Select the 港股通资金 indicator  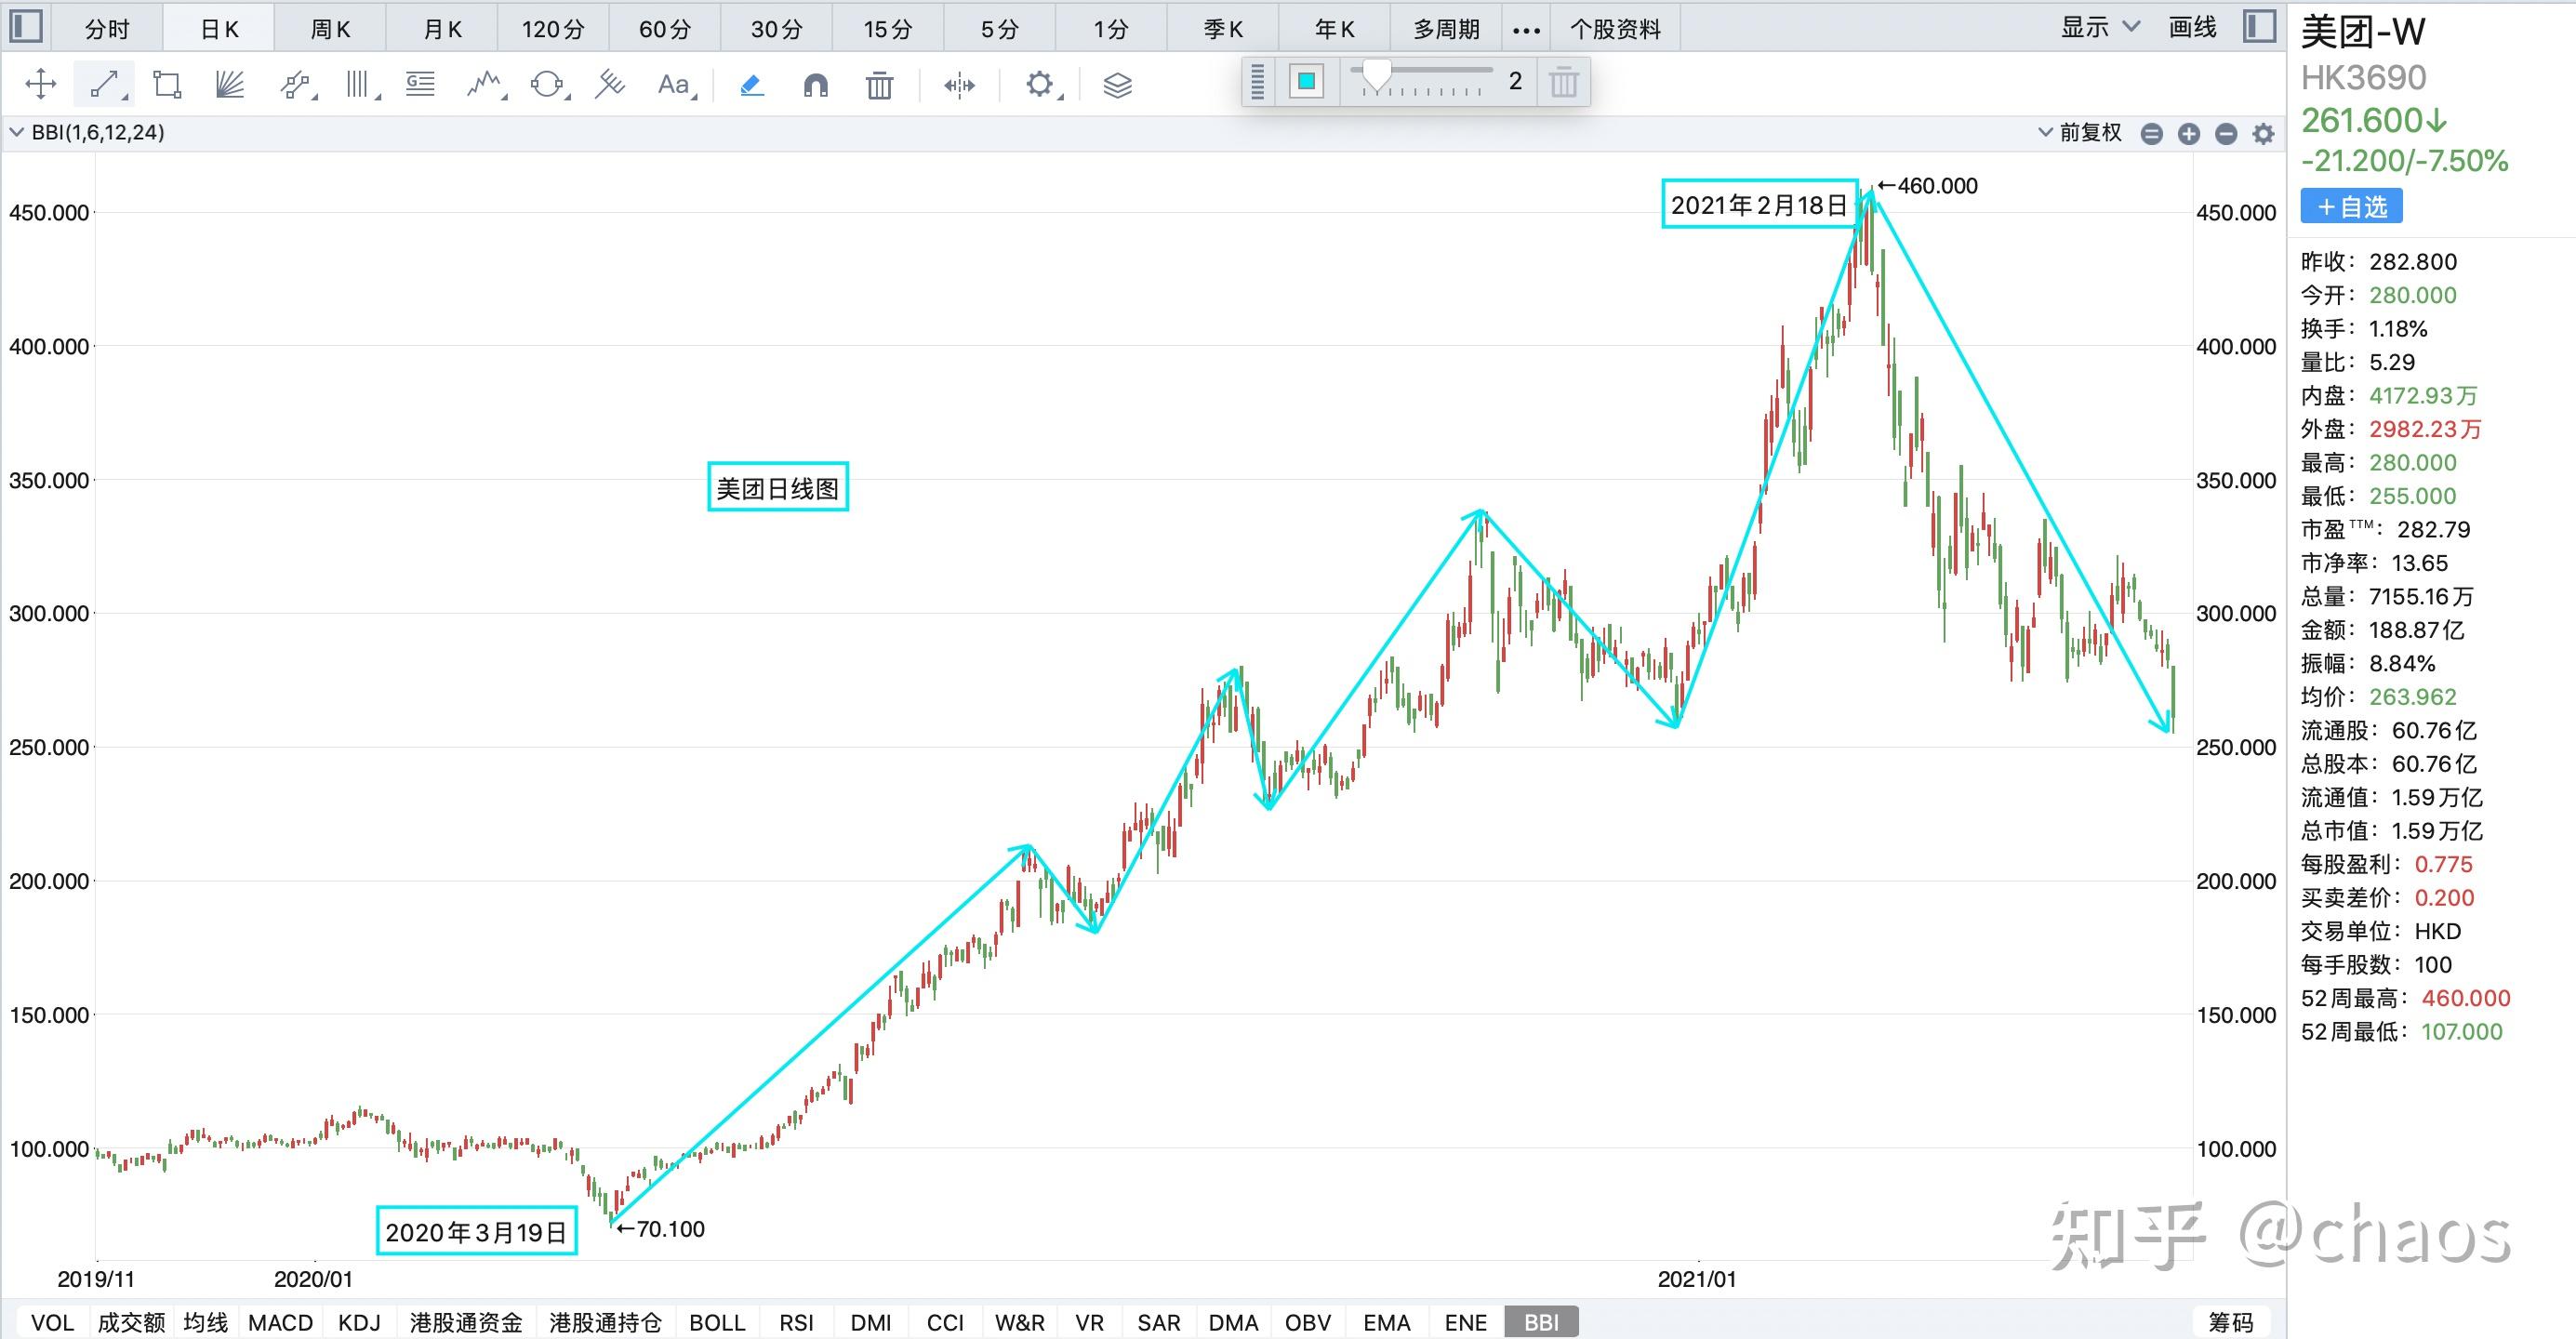pos(466,1322)
